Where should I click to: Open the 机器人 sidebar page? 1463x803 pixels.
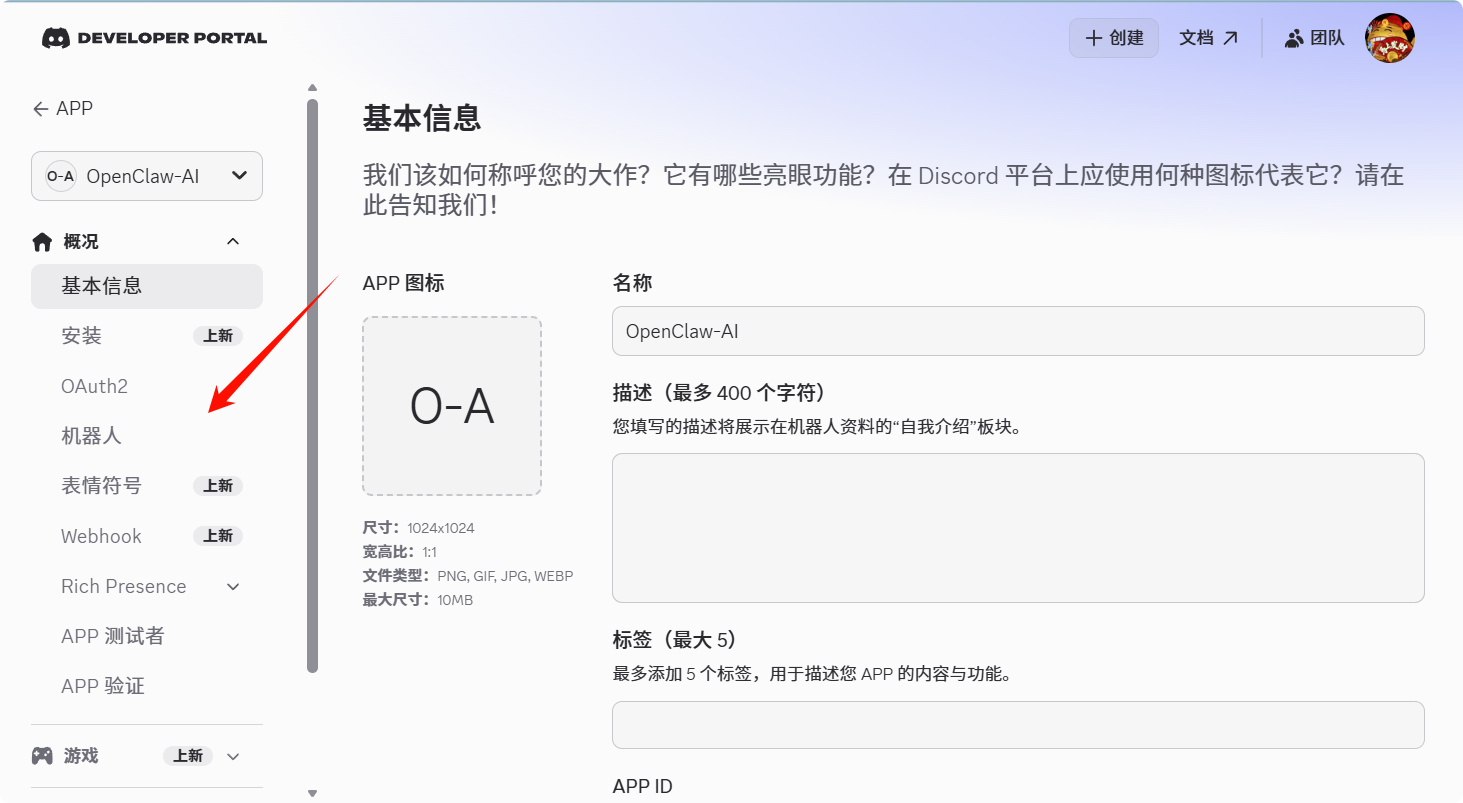click(x=147, y=436)
